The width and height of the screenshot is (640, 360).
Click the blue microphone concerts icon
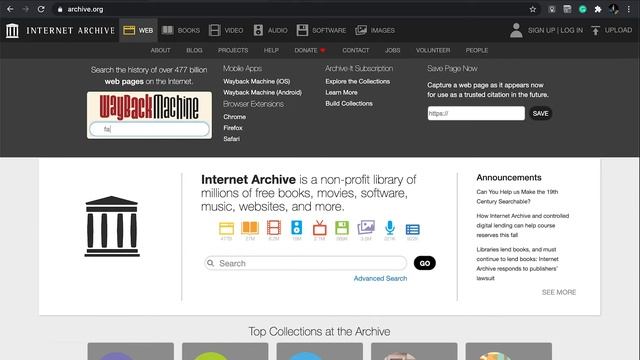[390, 228]
